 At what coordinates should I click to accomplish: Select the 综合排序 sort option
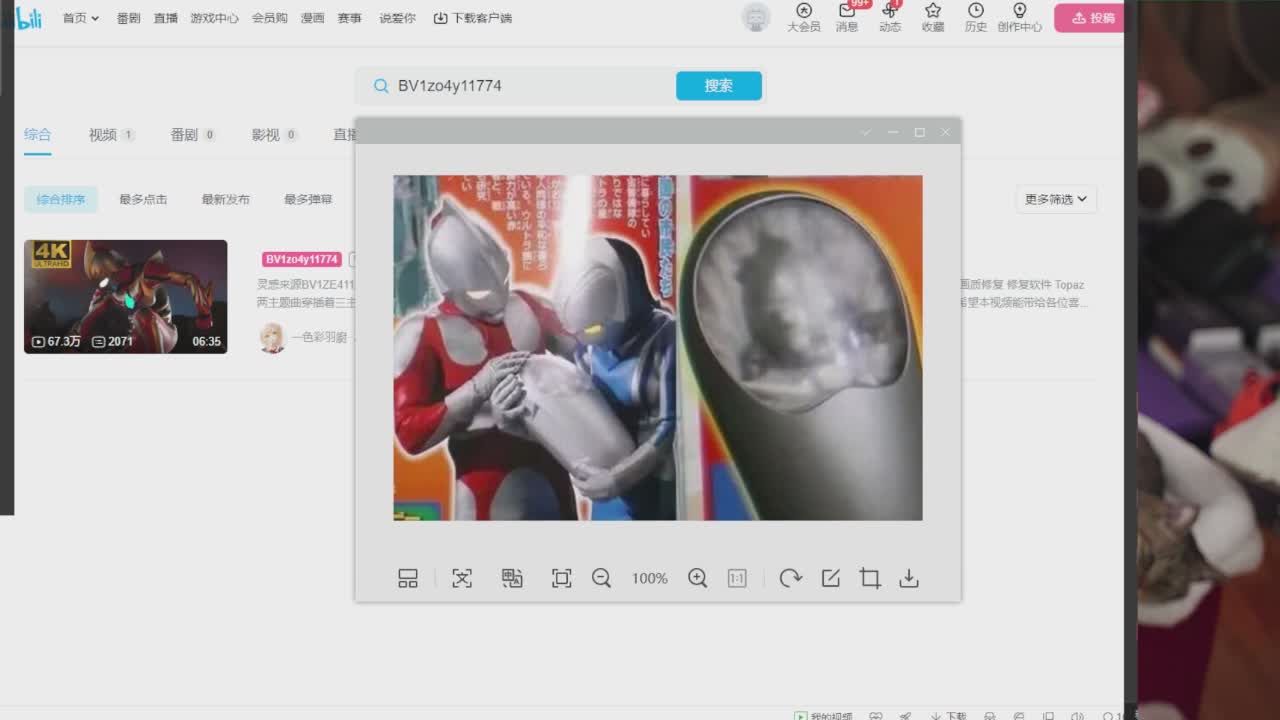(x=61, y=199)
